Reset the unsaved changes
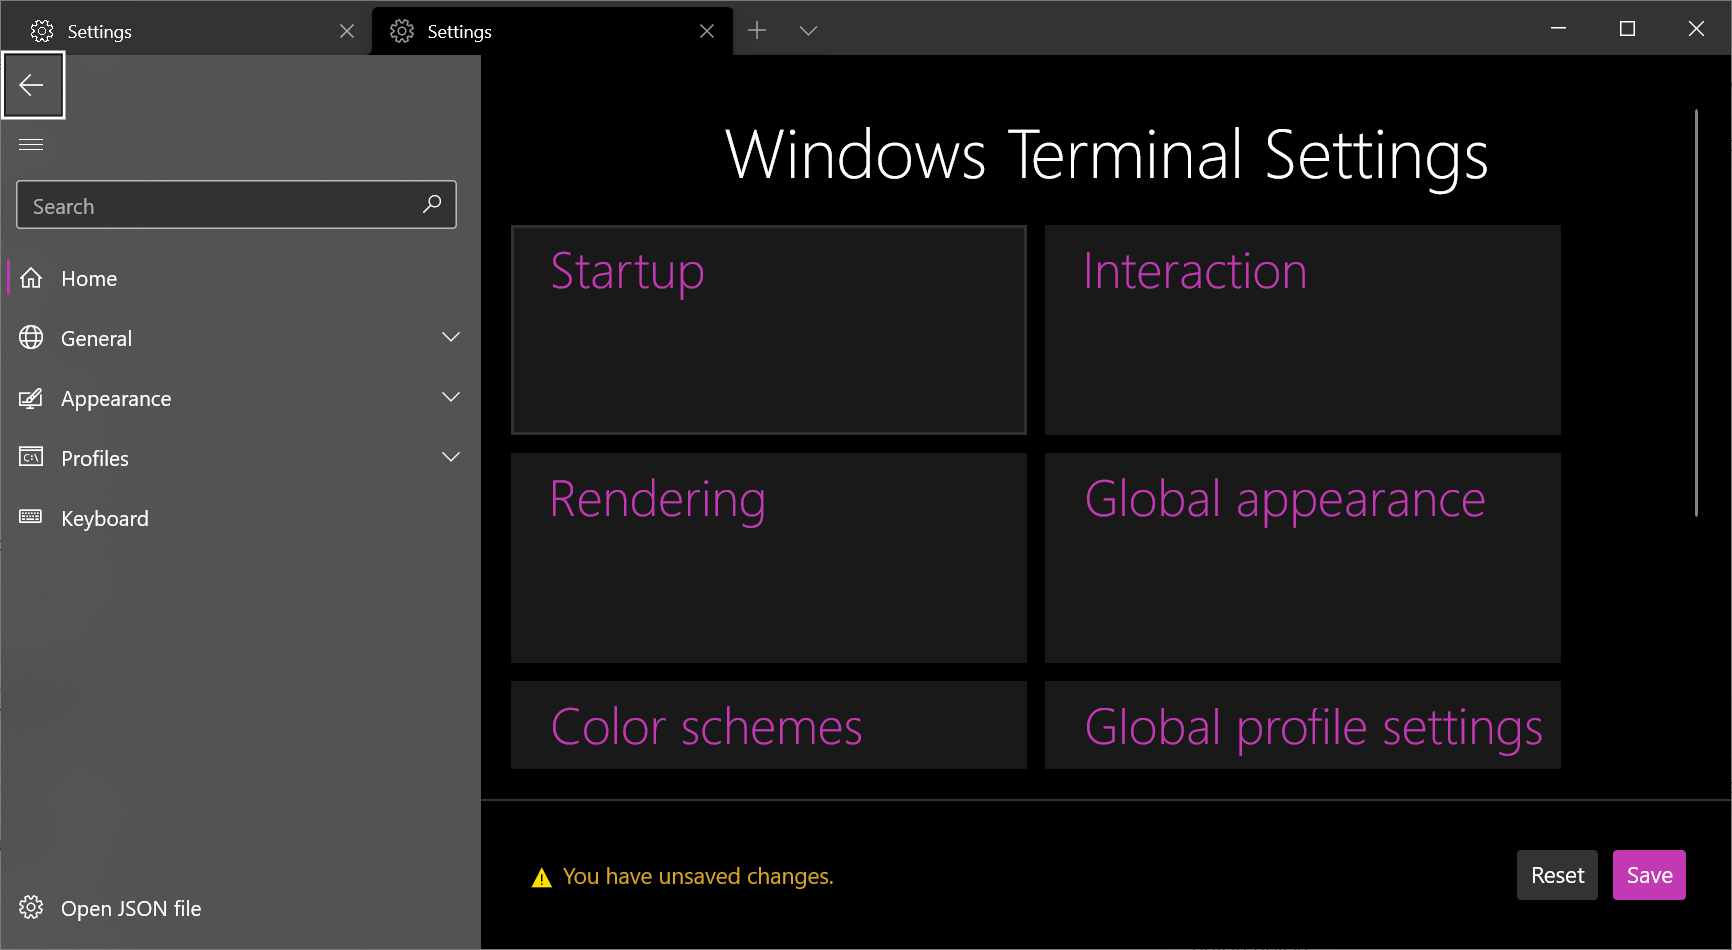Viewport: 1732px width, 950px height. click(x=1557, y=875)
